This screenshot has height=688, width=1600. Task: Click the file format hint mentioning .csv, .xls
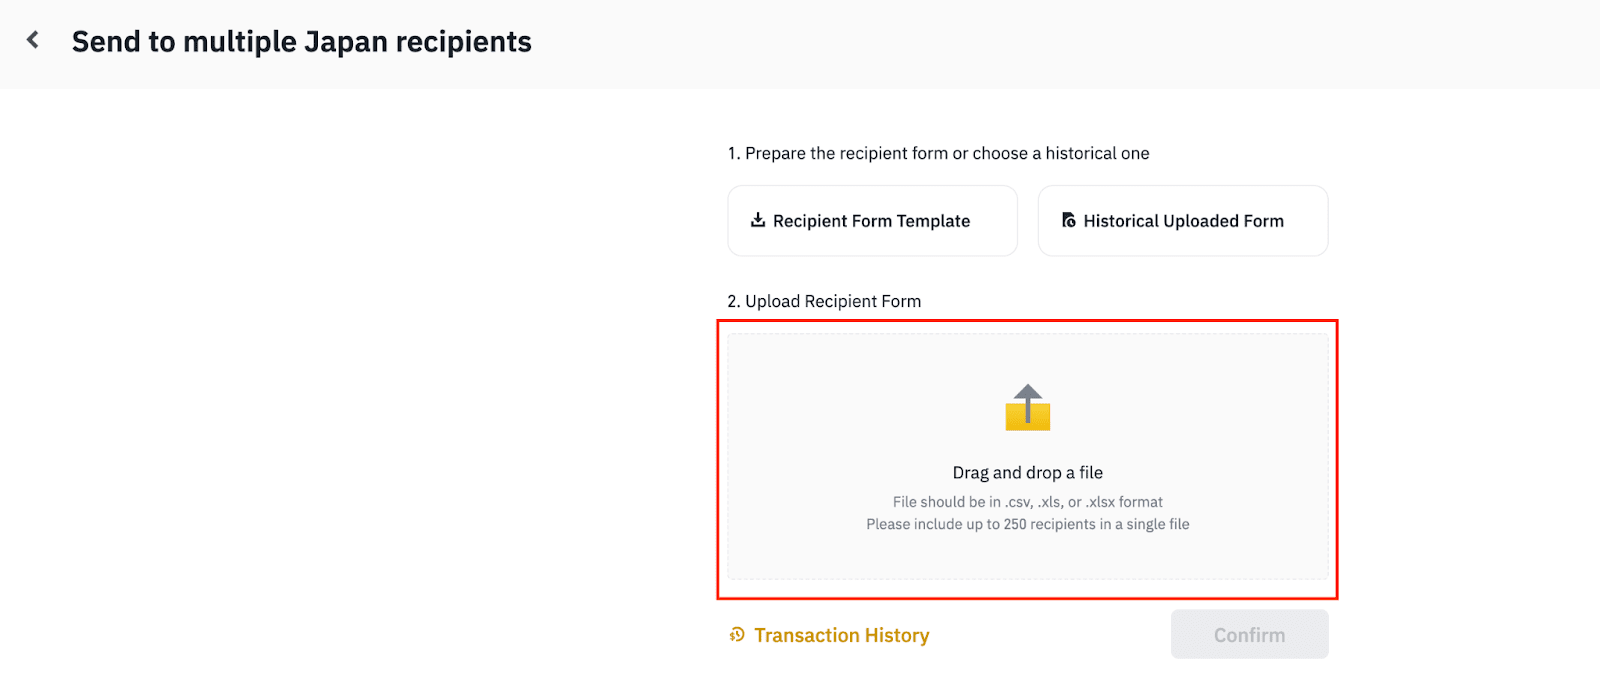pos(1028,502)
